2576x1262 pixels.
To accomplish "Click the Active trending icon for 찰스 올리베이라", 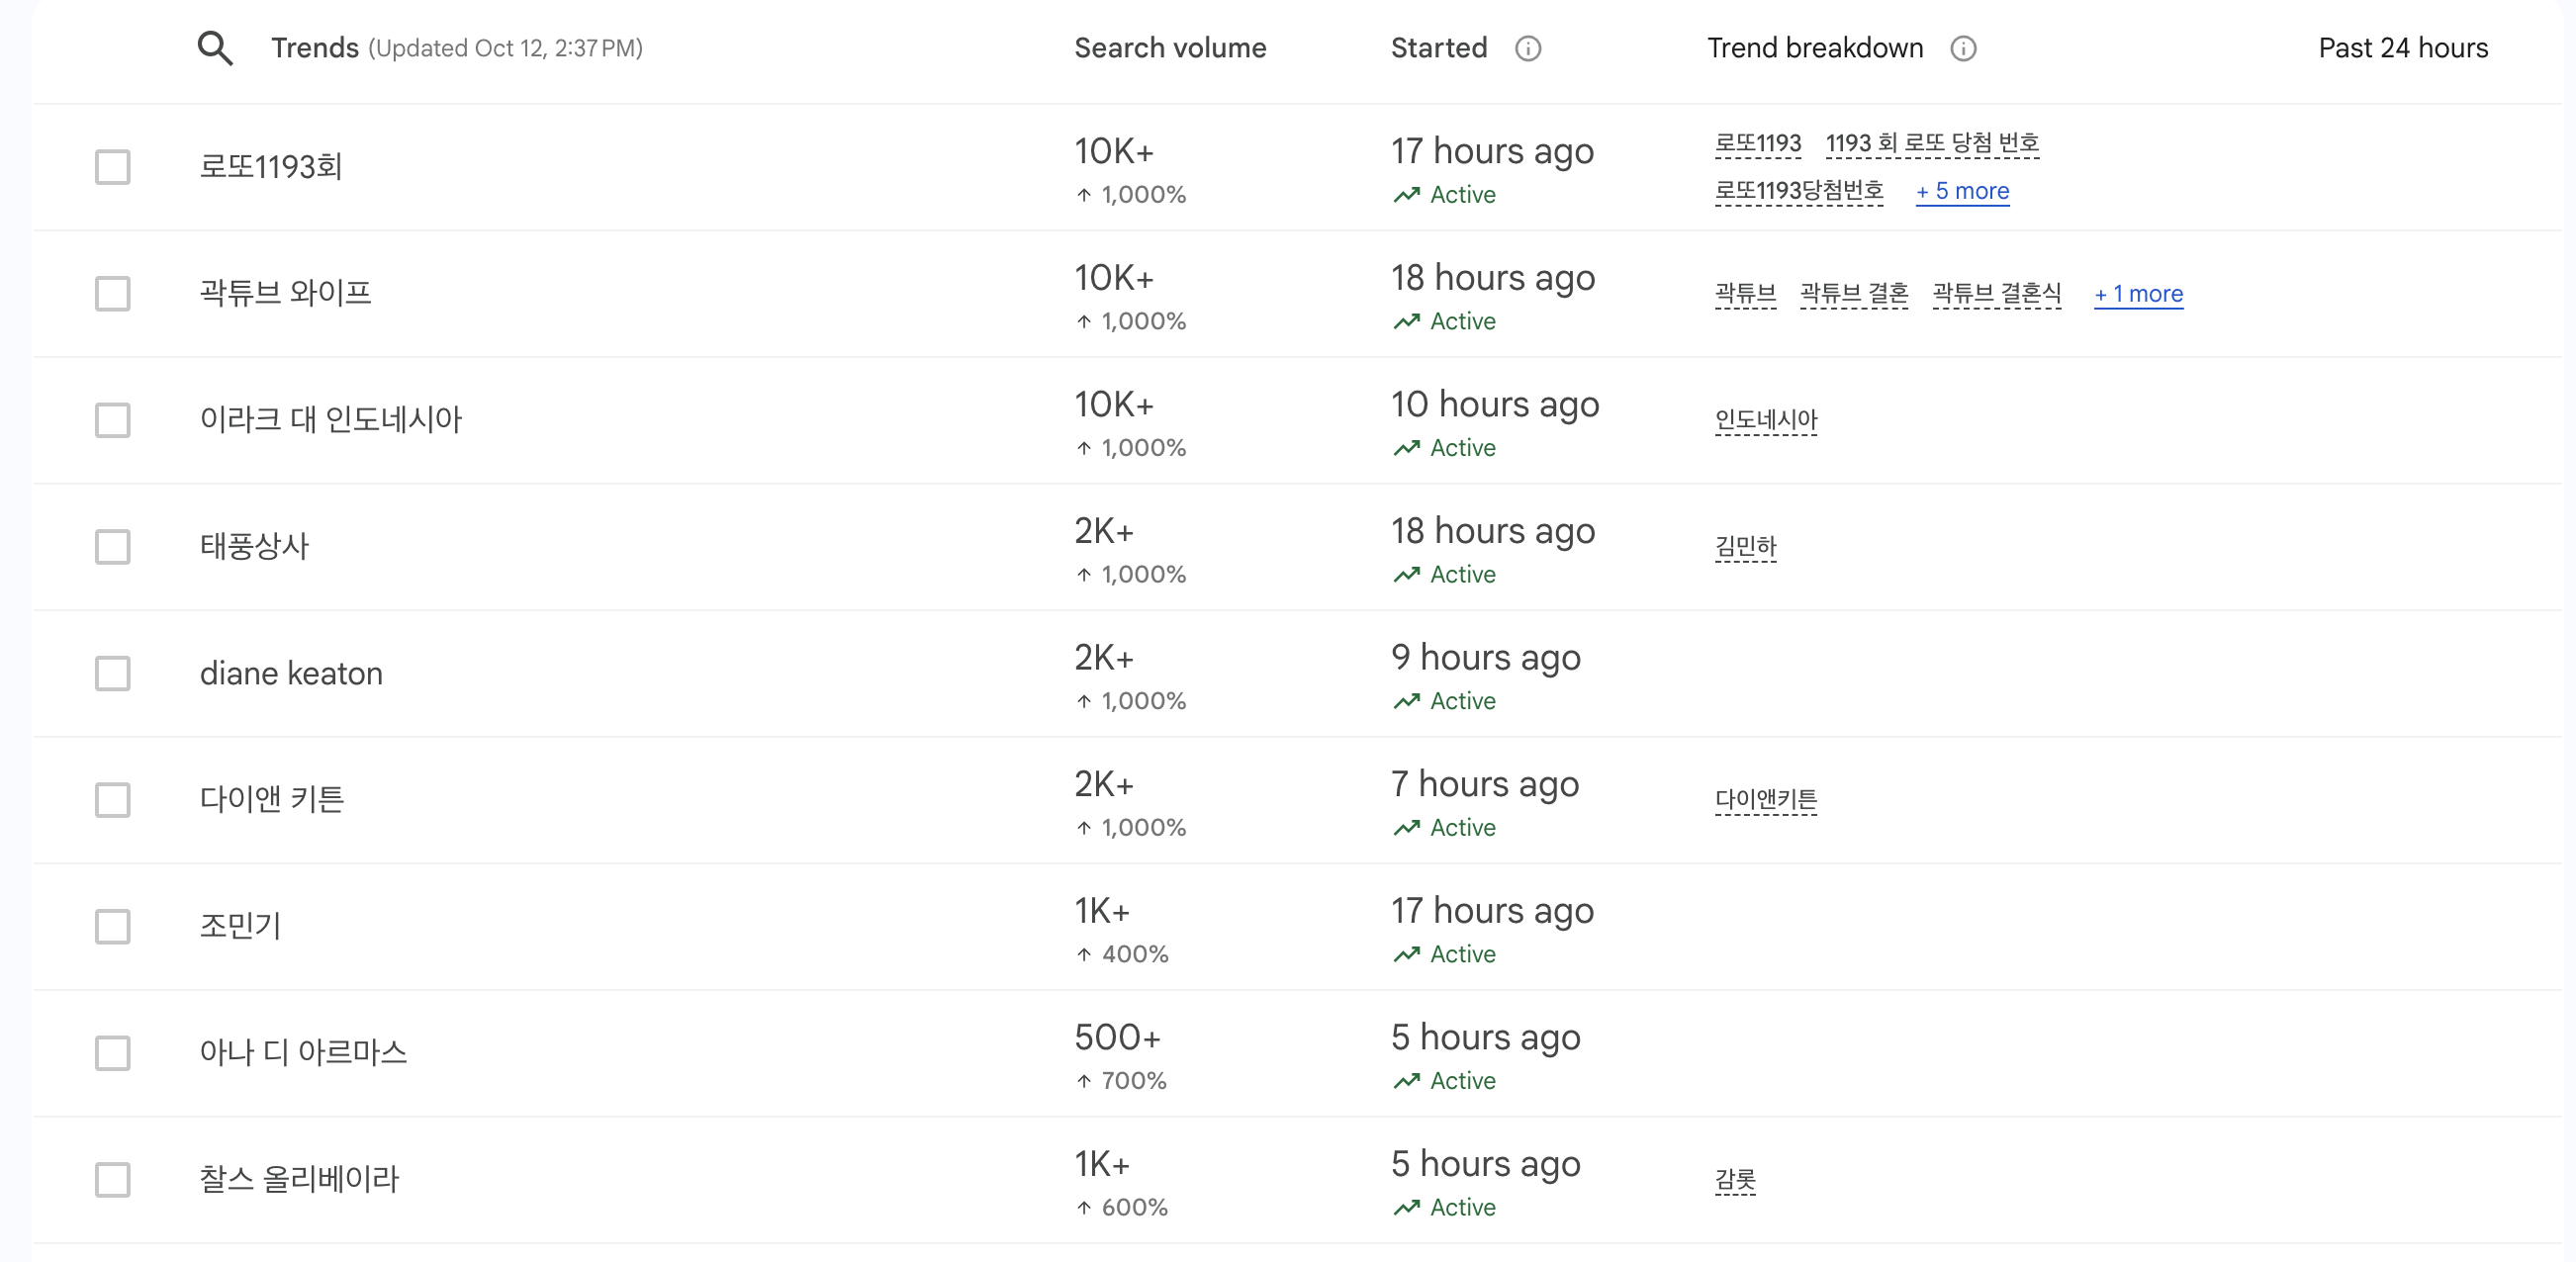I will click(1406, 1207).
